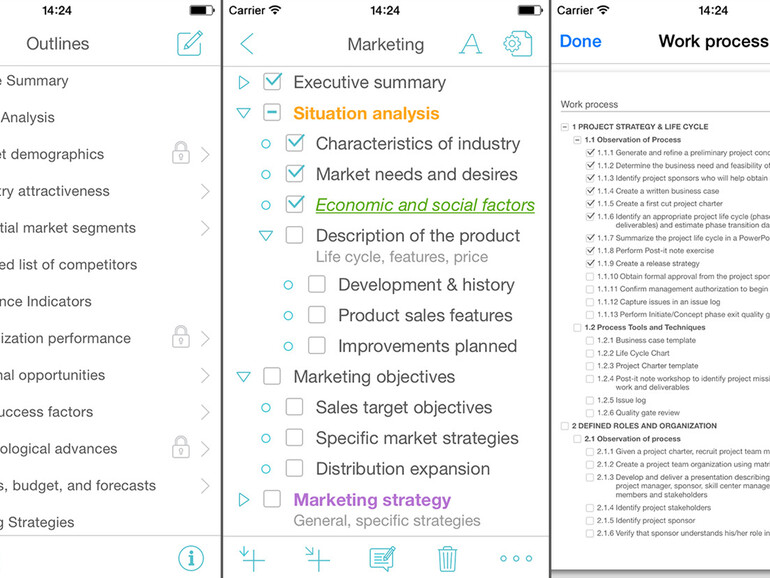Tap the add row icon in bottom toolbar
Image resolution: width=770 pixels, height=578 pixels.
(x=253, y=558)
